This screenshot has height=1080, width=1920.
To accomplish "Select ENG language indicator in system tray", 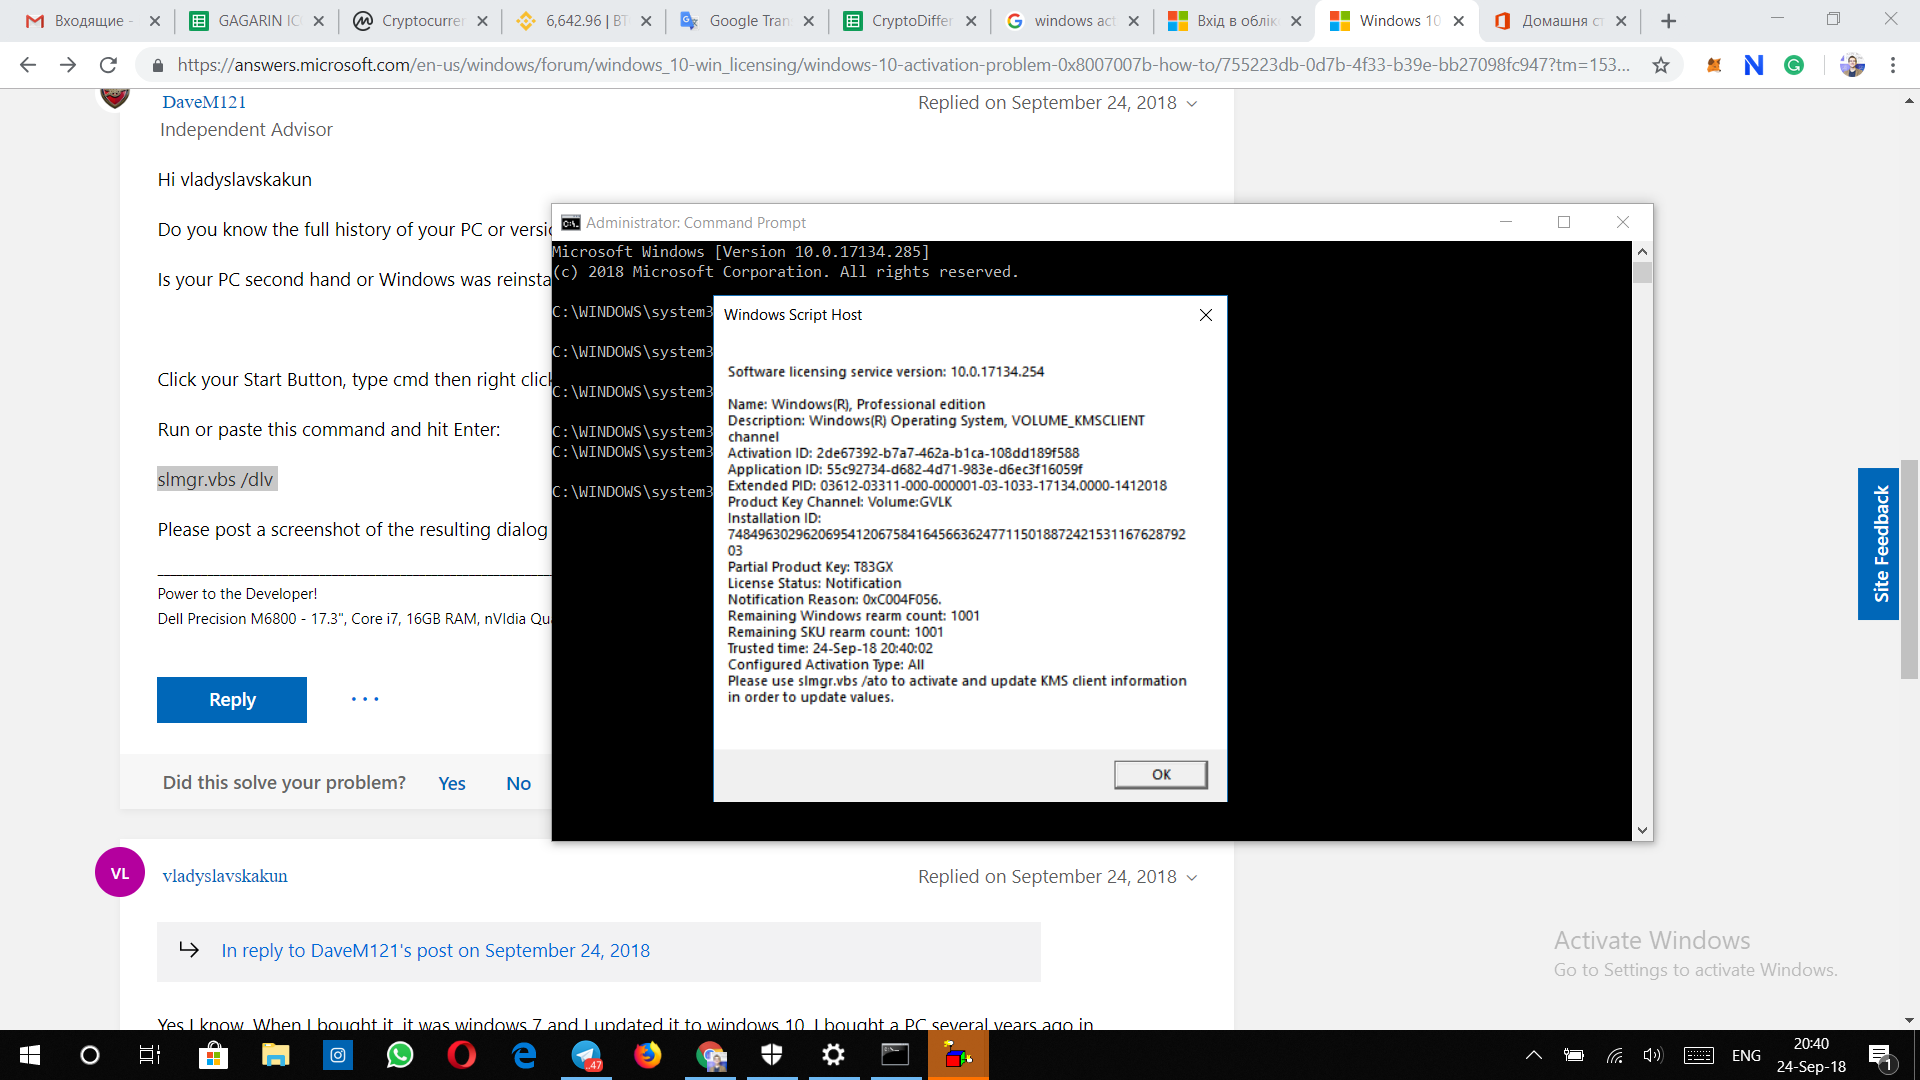I will point(1747,1055).
